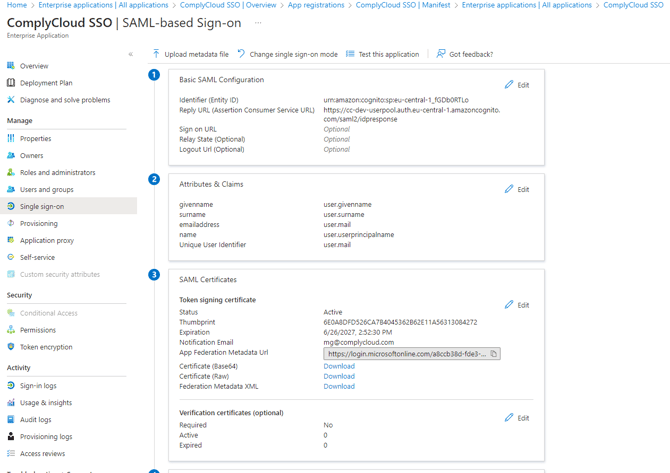This screenshot has height=473, width=670.
Task: Download the Certificate (Base64)
Action: [x=339, y=366]
